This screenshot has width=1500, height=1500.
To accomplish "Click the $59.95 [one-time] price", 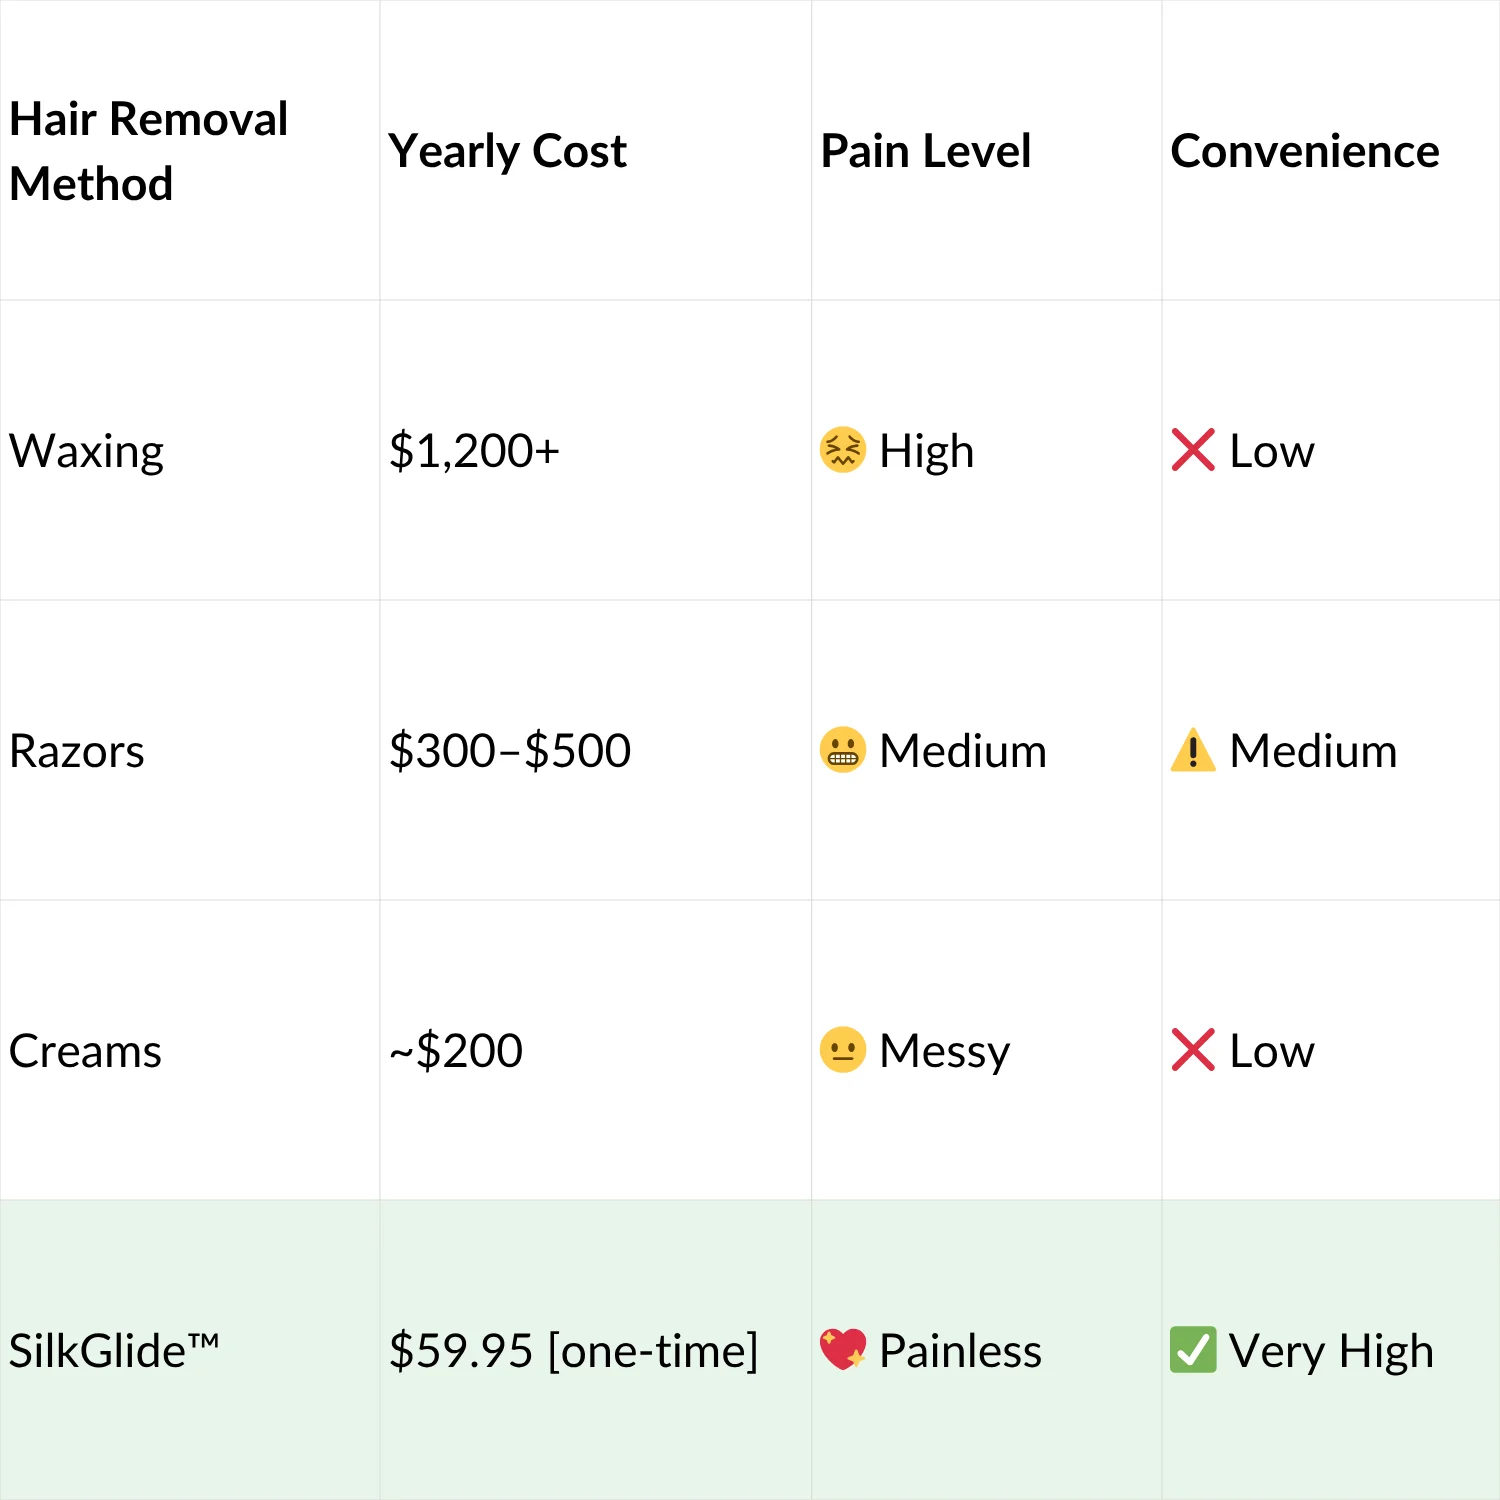I will click(x=573, y=1351).
